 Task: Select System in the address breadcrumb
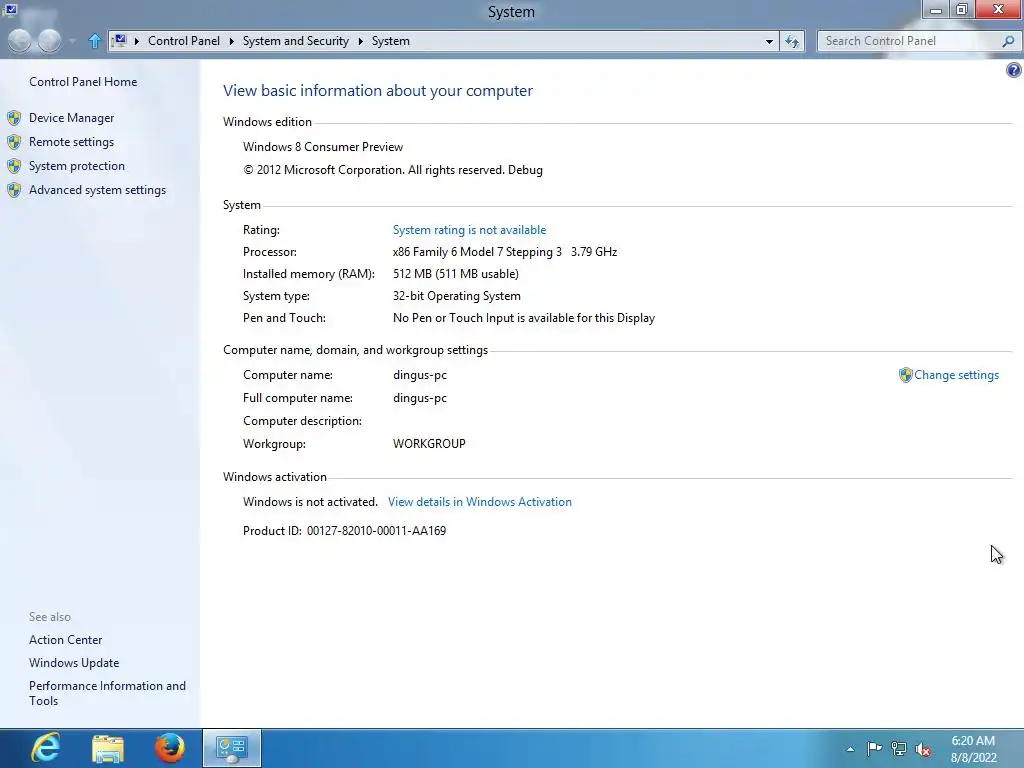click(391, 40)
